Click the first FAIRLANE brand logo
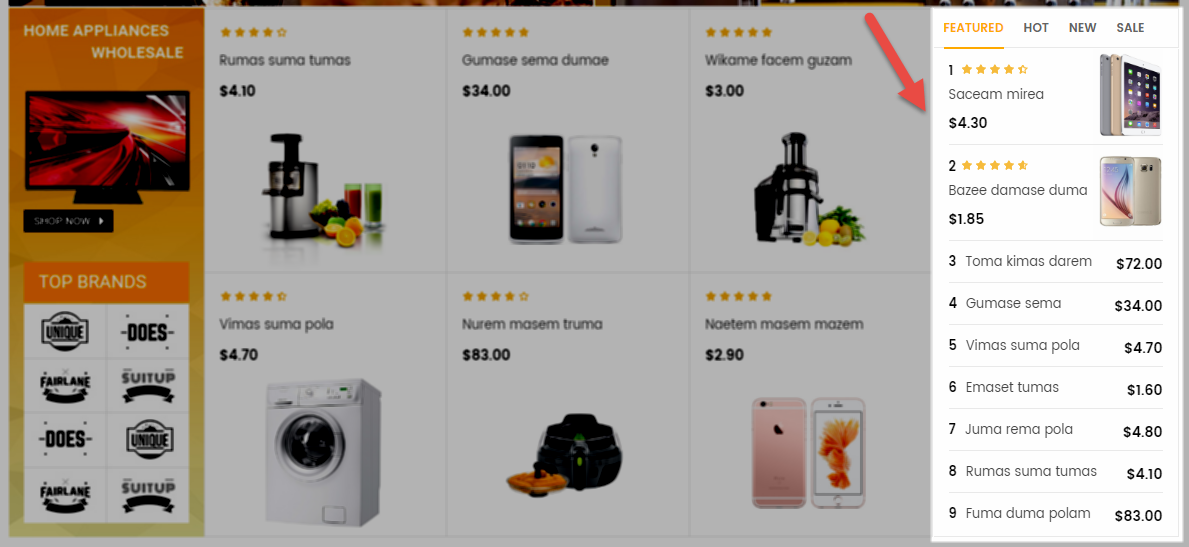Screen dimensions: 1189x547 65,386
